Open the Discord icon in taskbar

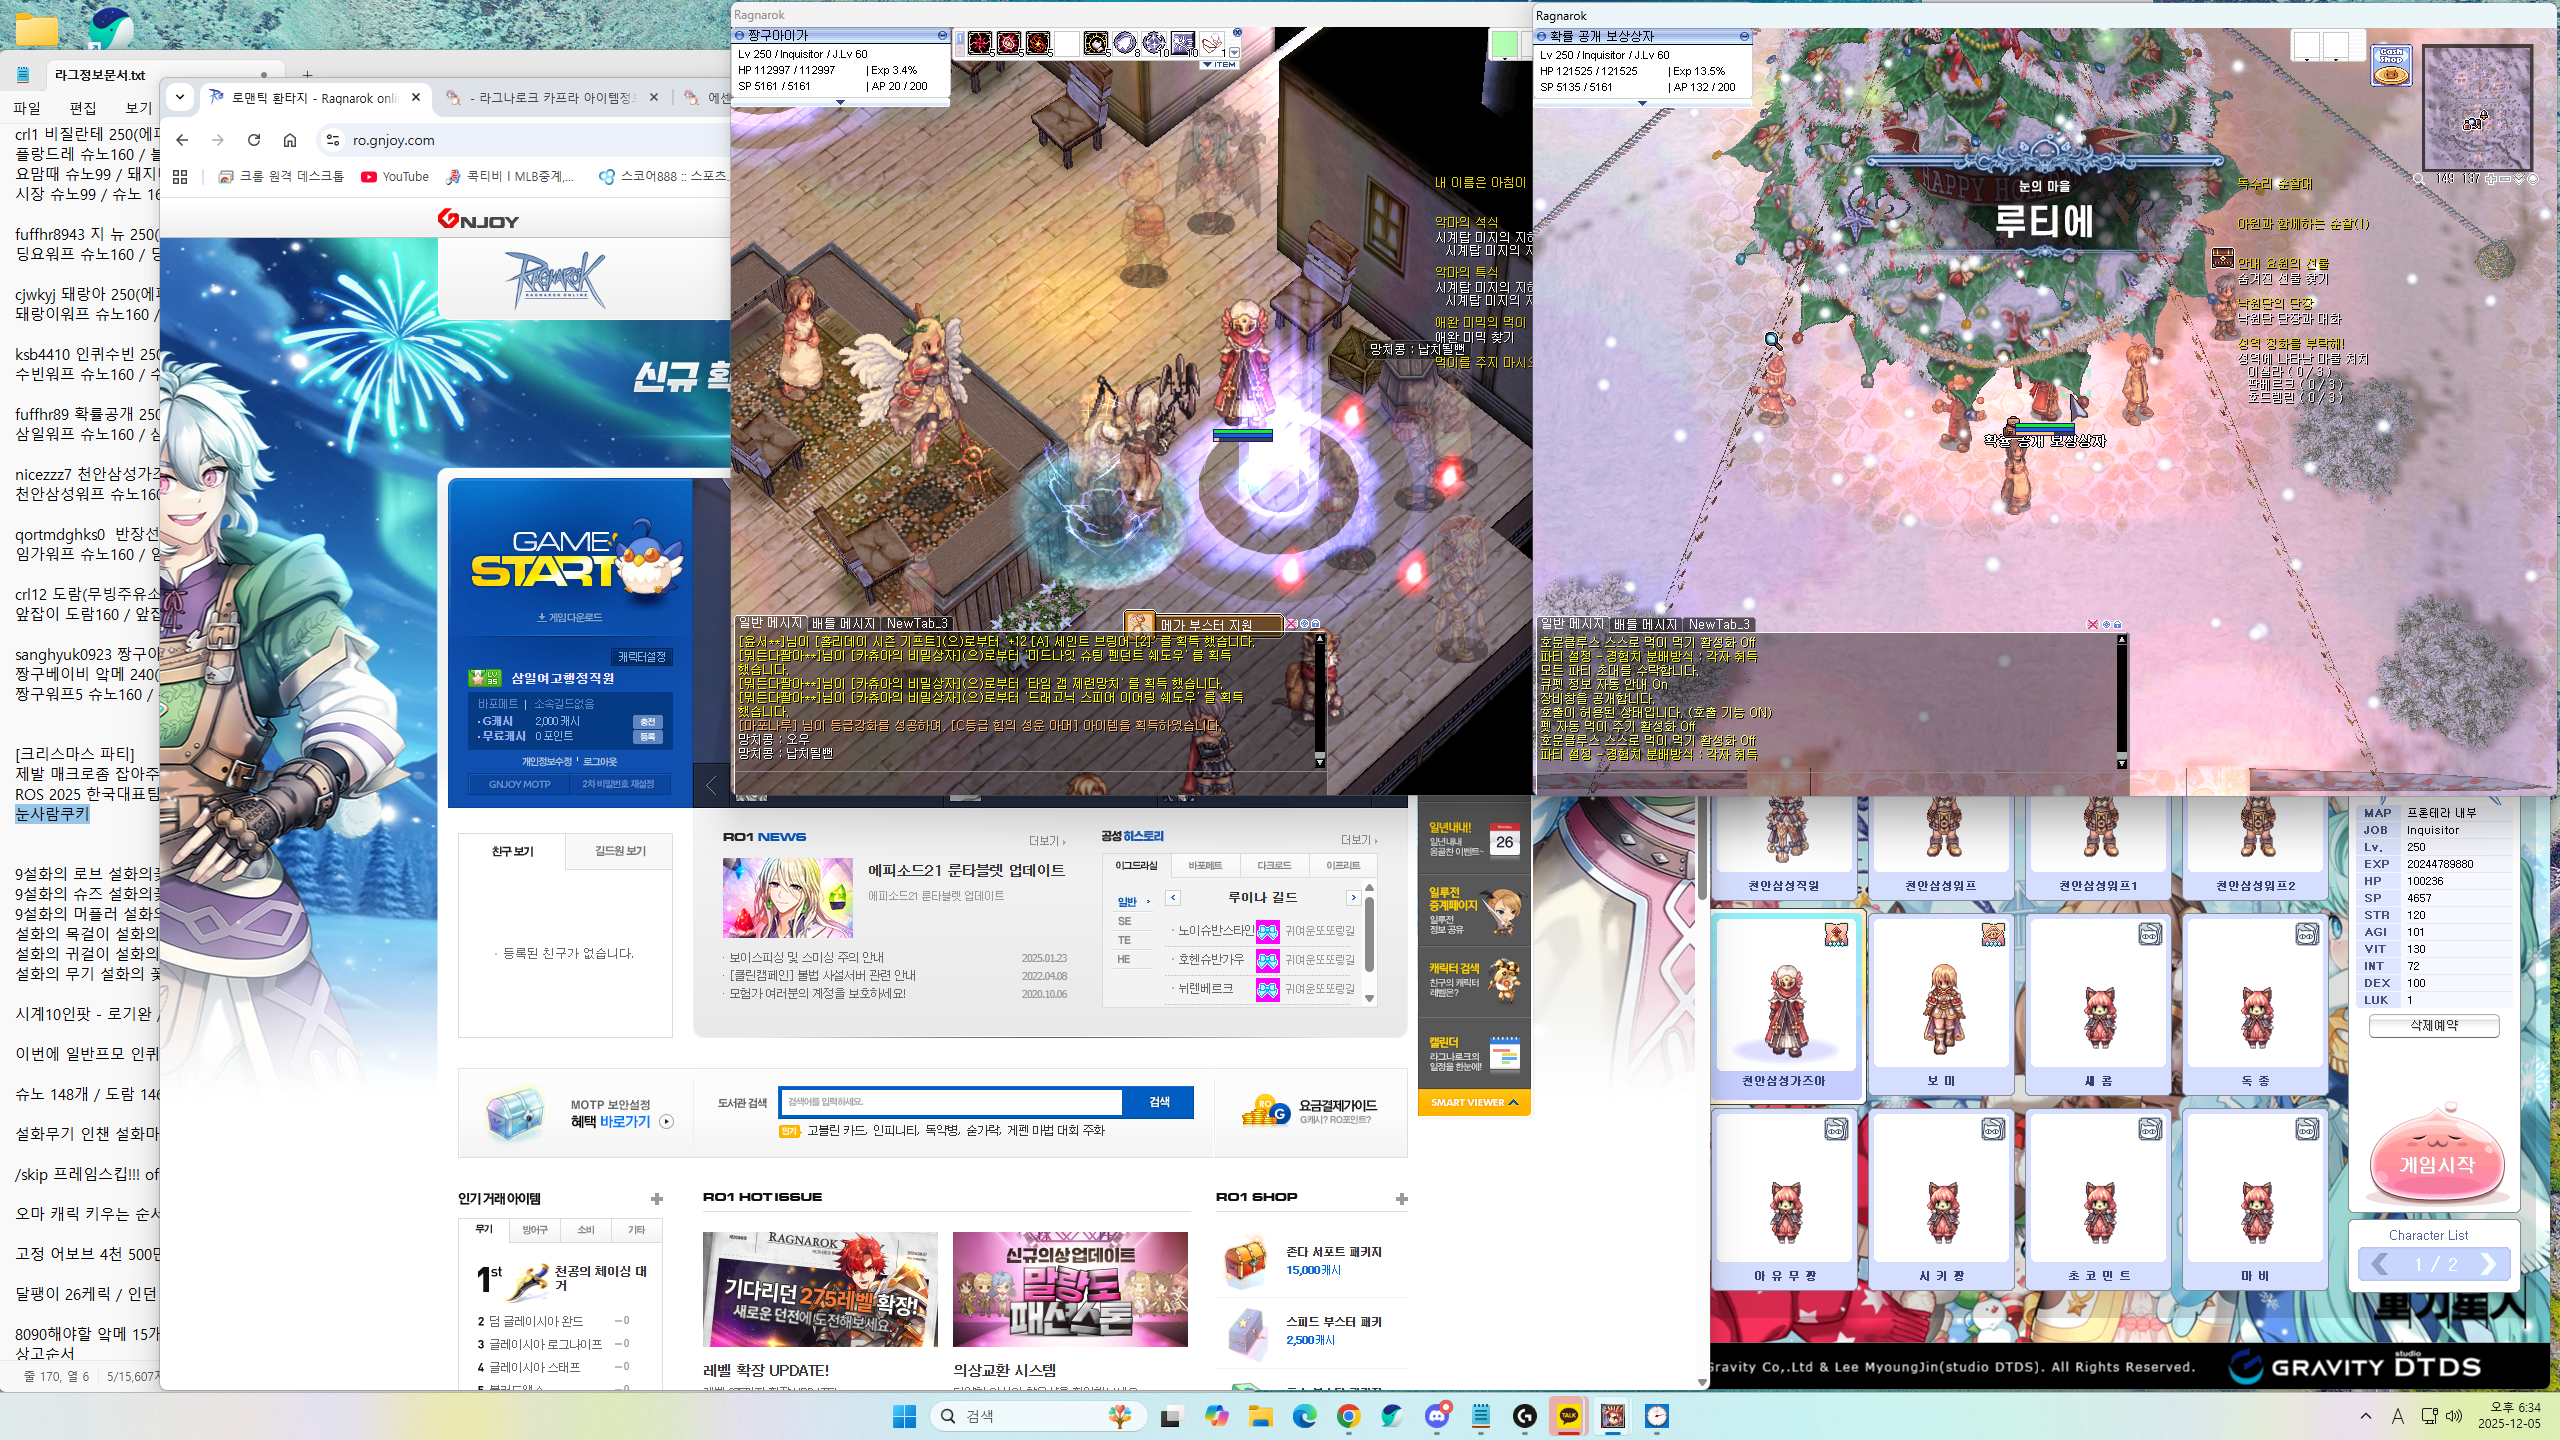click(x=1437, y=1416)
